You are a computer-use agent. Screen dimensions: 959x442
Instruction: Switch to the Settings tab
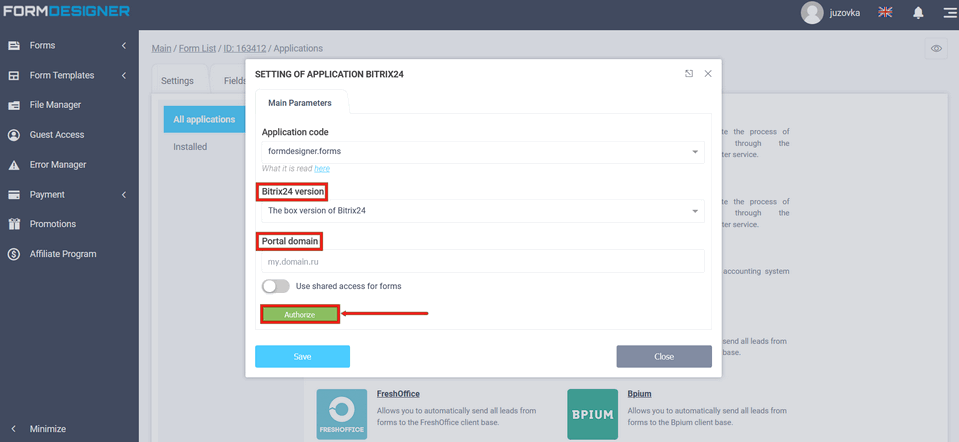point(177,81)
